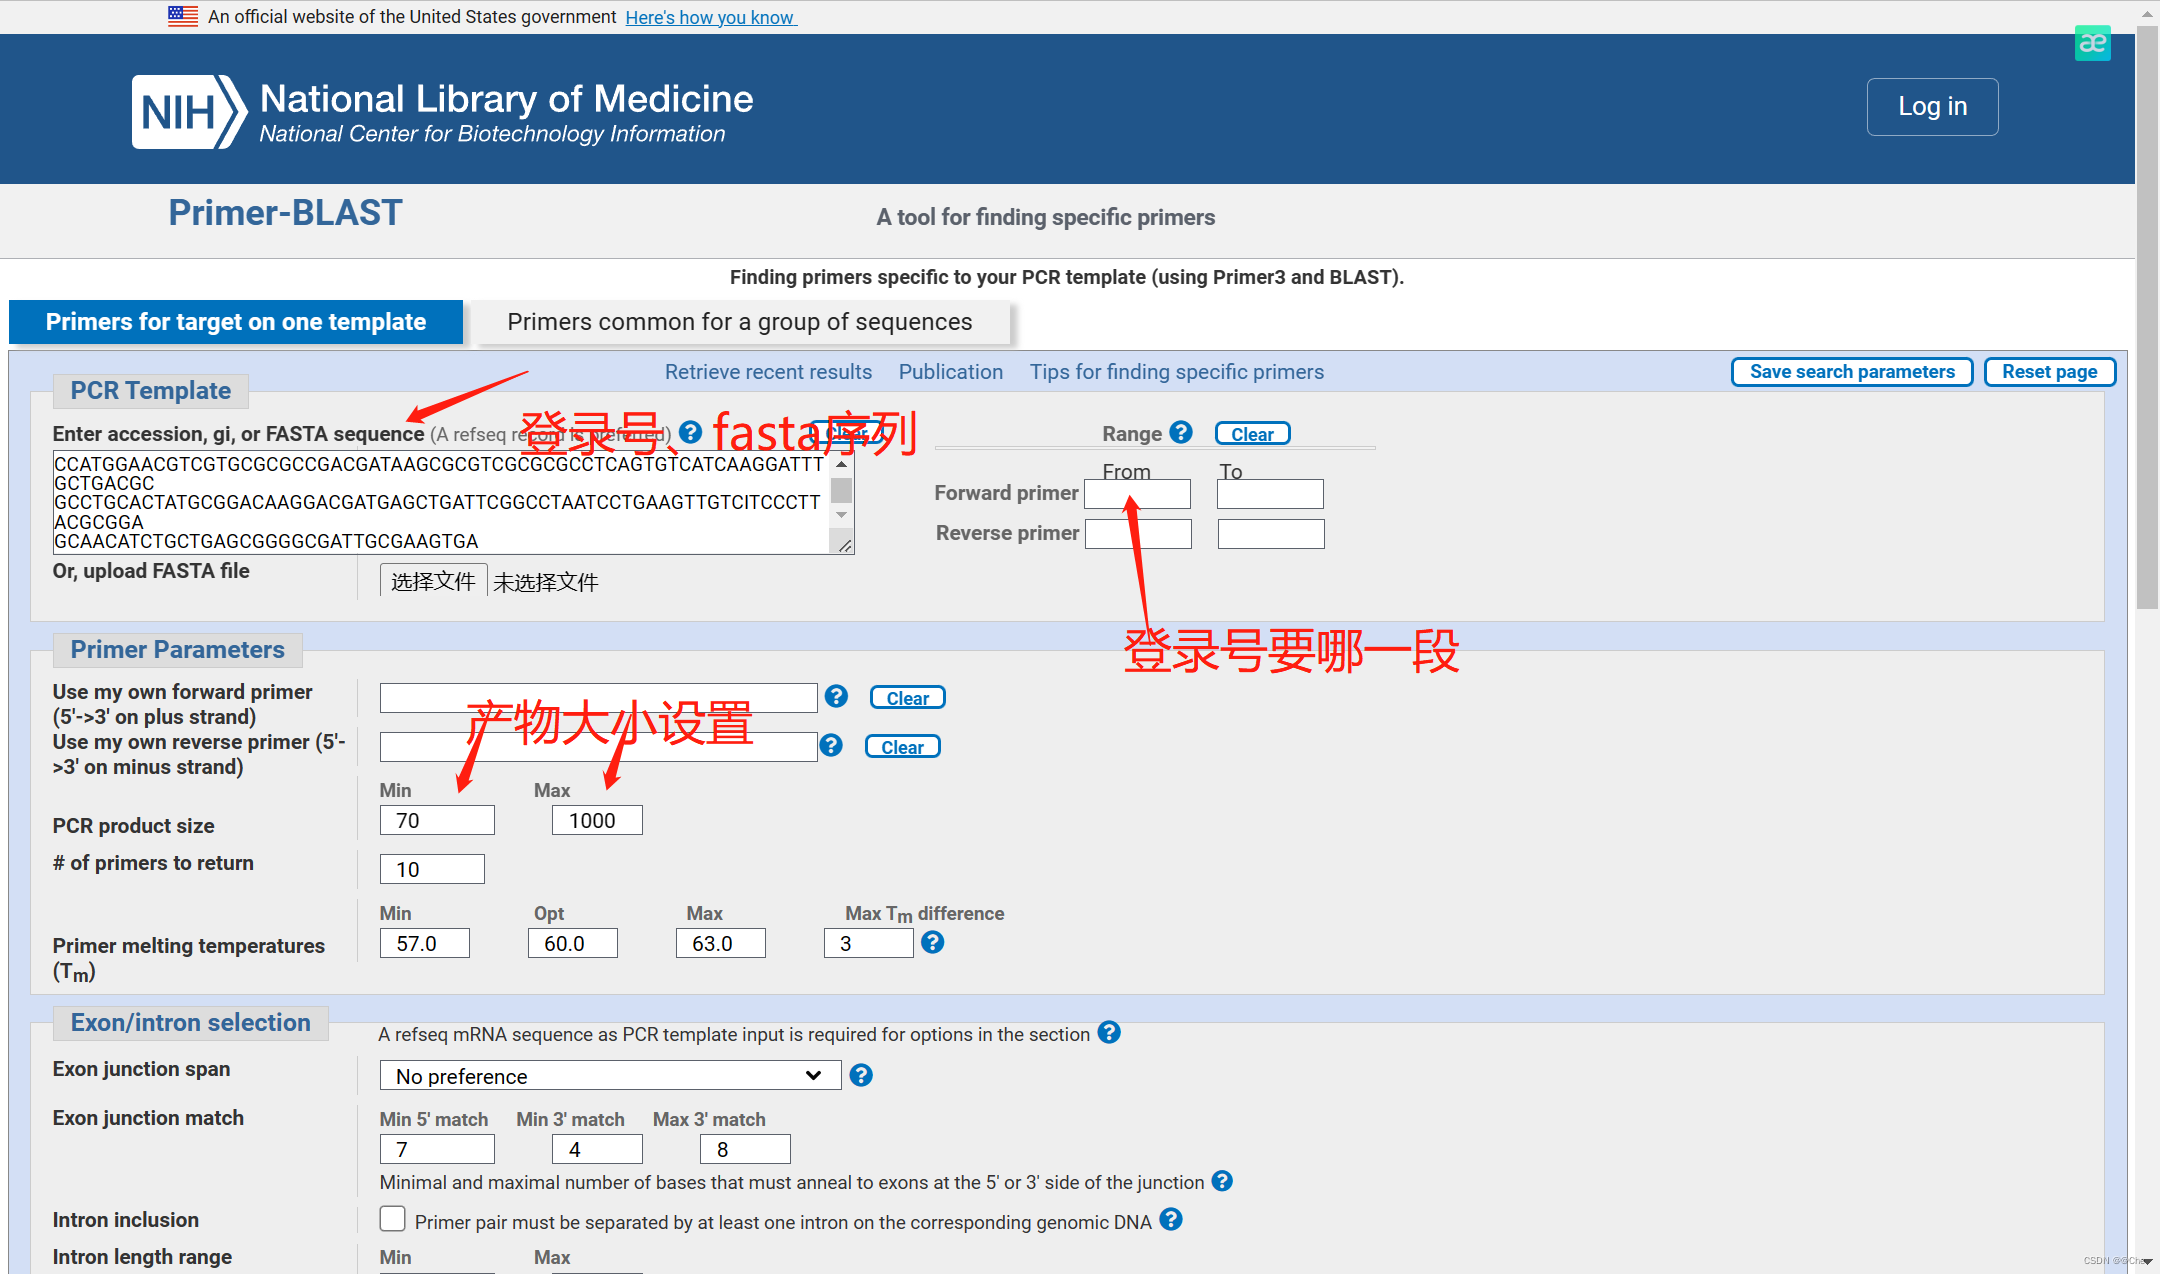Viewport: 2160px width, 1274px height.
Task: Select Primers for target on one template tab
Action: click(236, 322)
